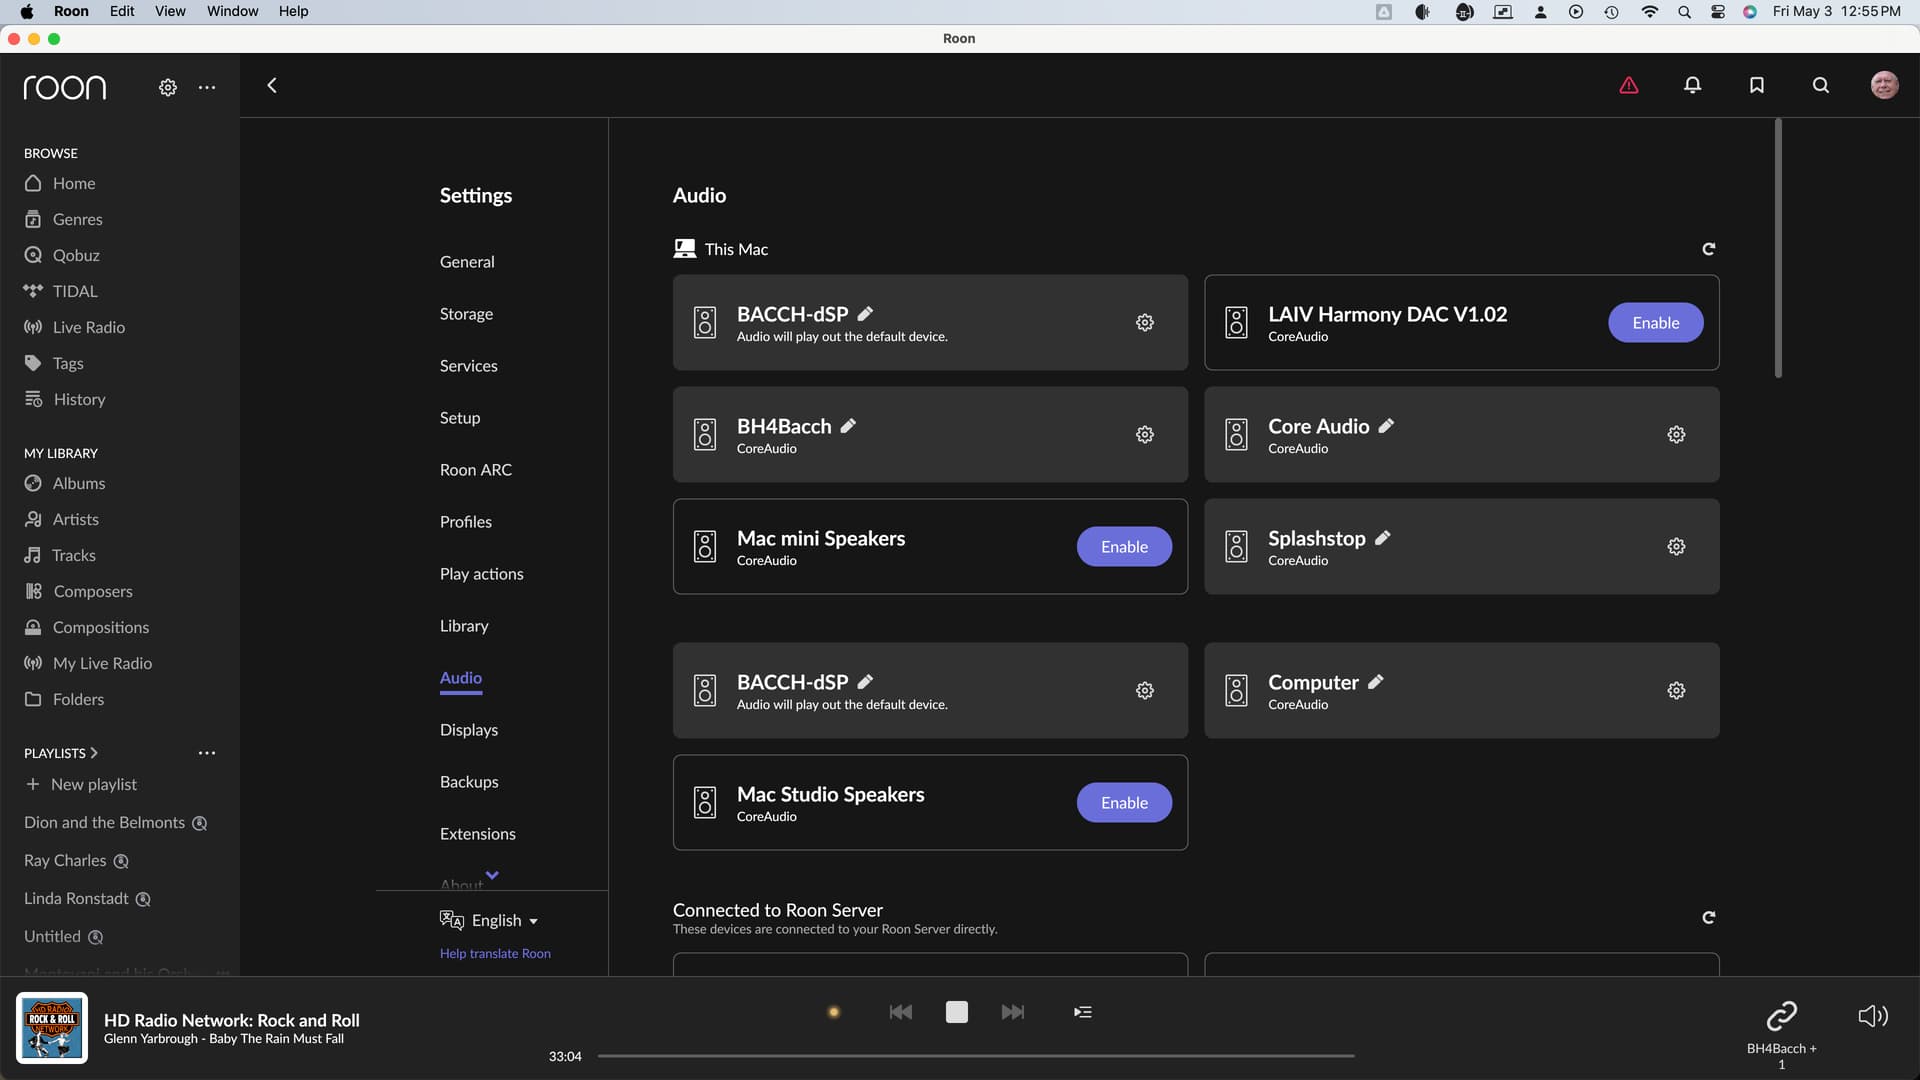Viewport: 1920px width, 1080px height.
Task: Enable LAIV Harmony DAC V1.02
Action: tap(1656, 323)
